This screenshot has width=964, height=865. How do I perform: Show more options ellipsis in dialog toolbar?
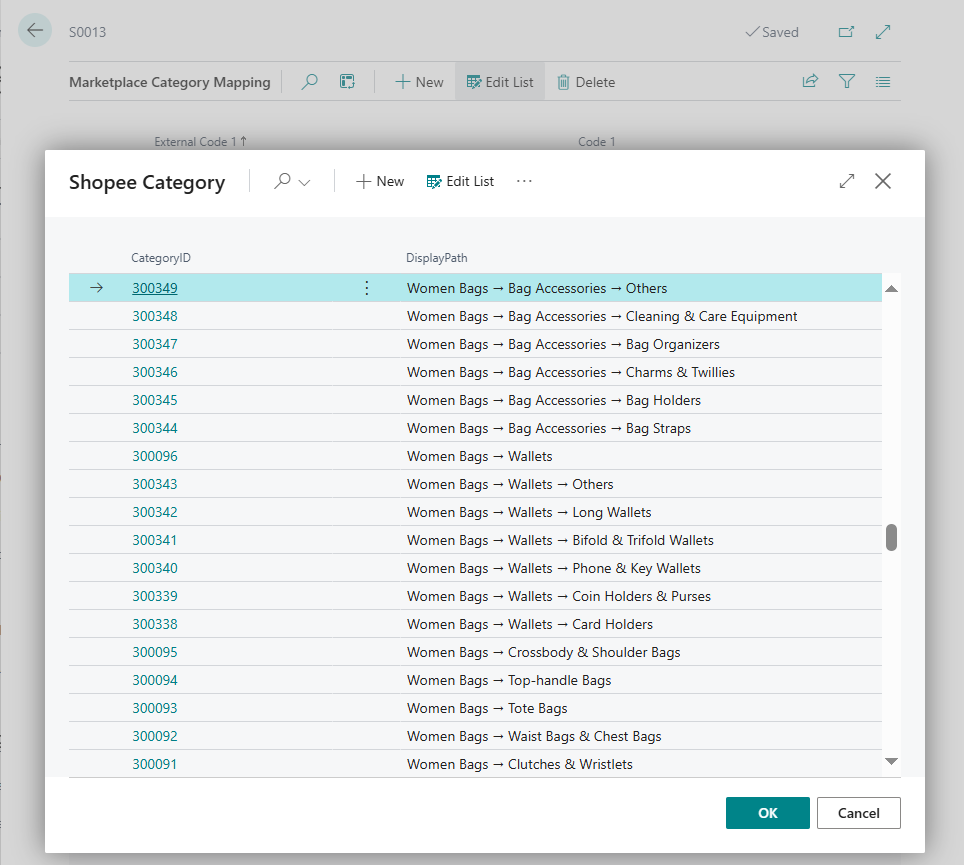pyautogui.click(x=524, y=181)
